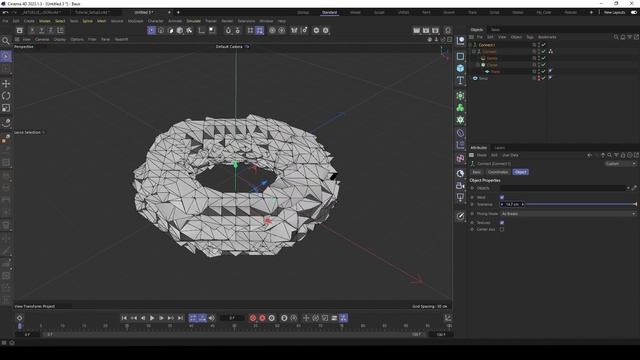This screenshot has width=640, height=360.
Task: Open the Camera objects icon in side palette
Action: (x=460, y=186)
